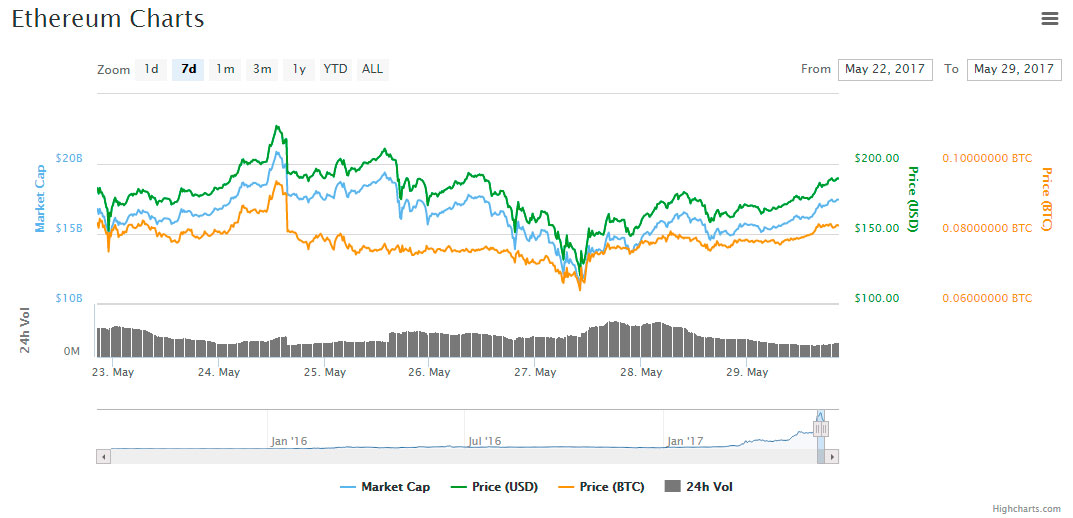Edit the From date field
Screen dimensions: 1073x518
click(885, 69)
